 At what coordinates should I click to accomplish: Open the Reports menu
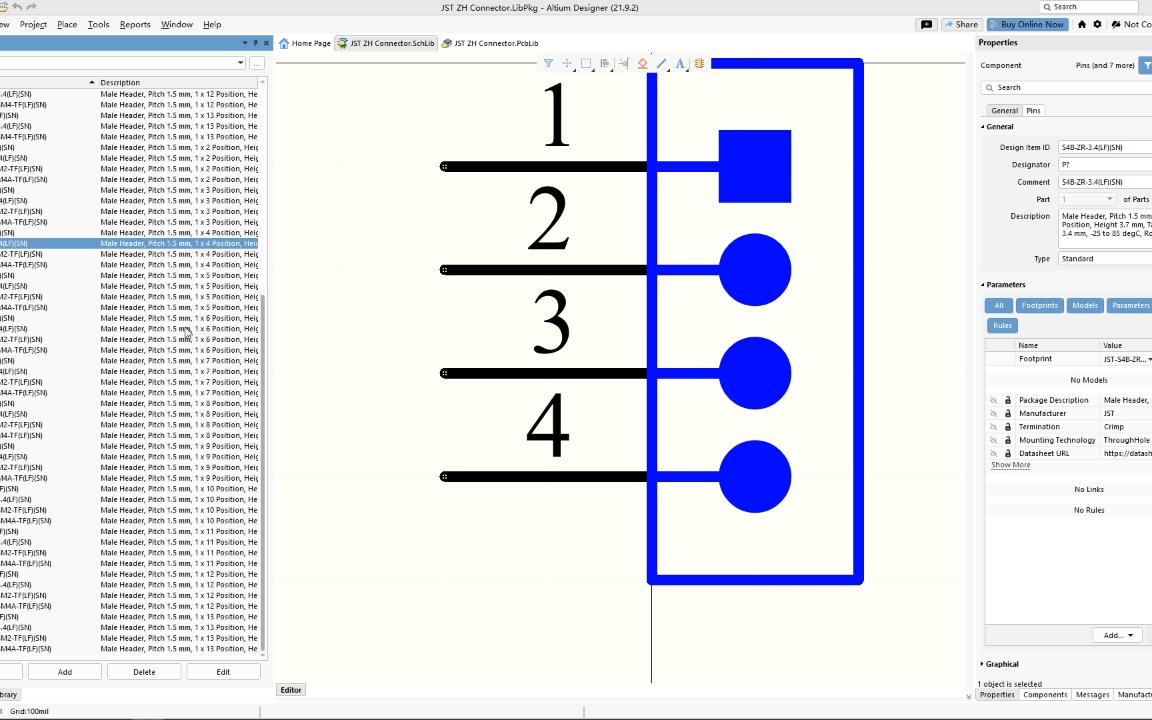click(135, 24)
